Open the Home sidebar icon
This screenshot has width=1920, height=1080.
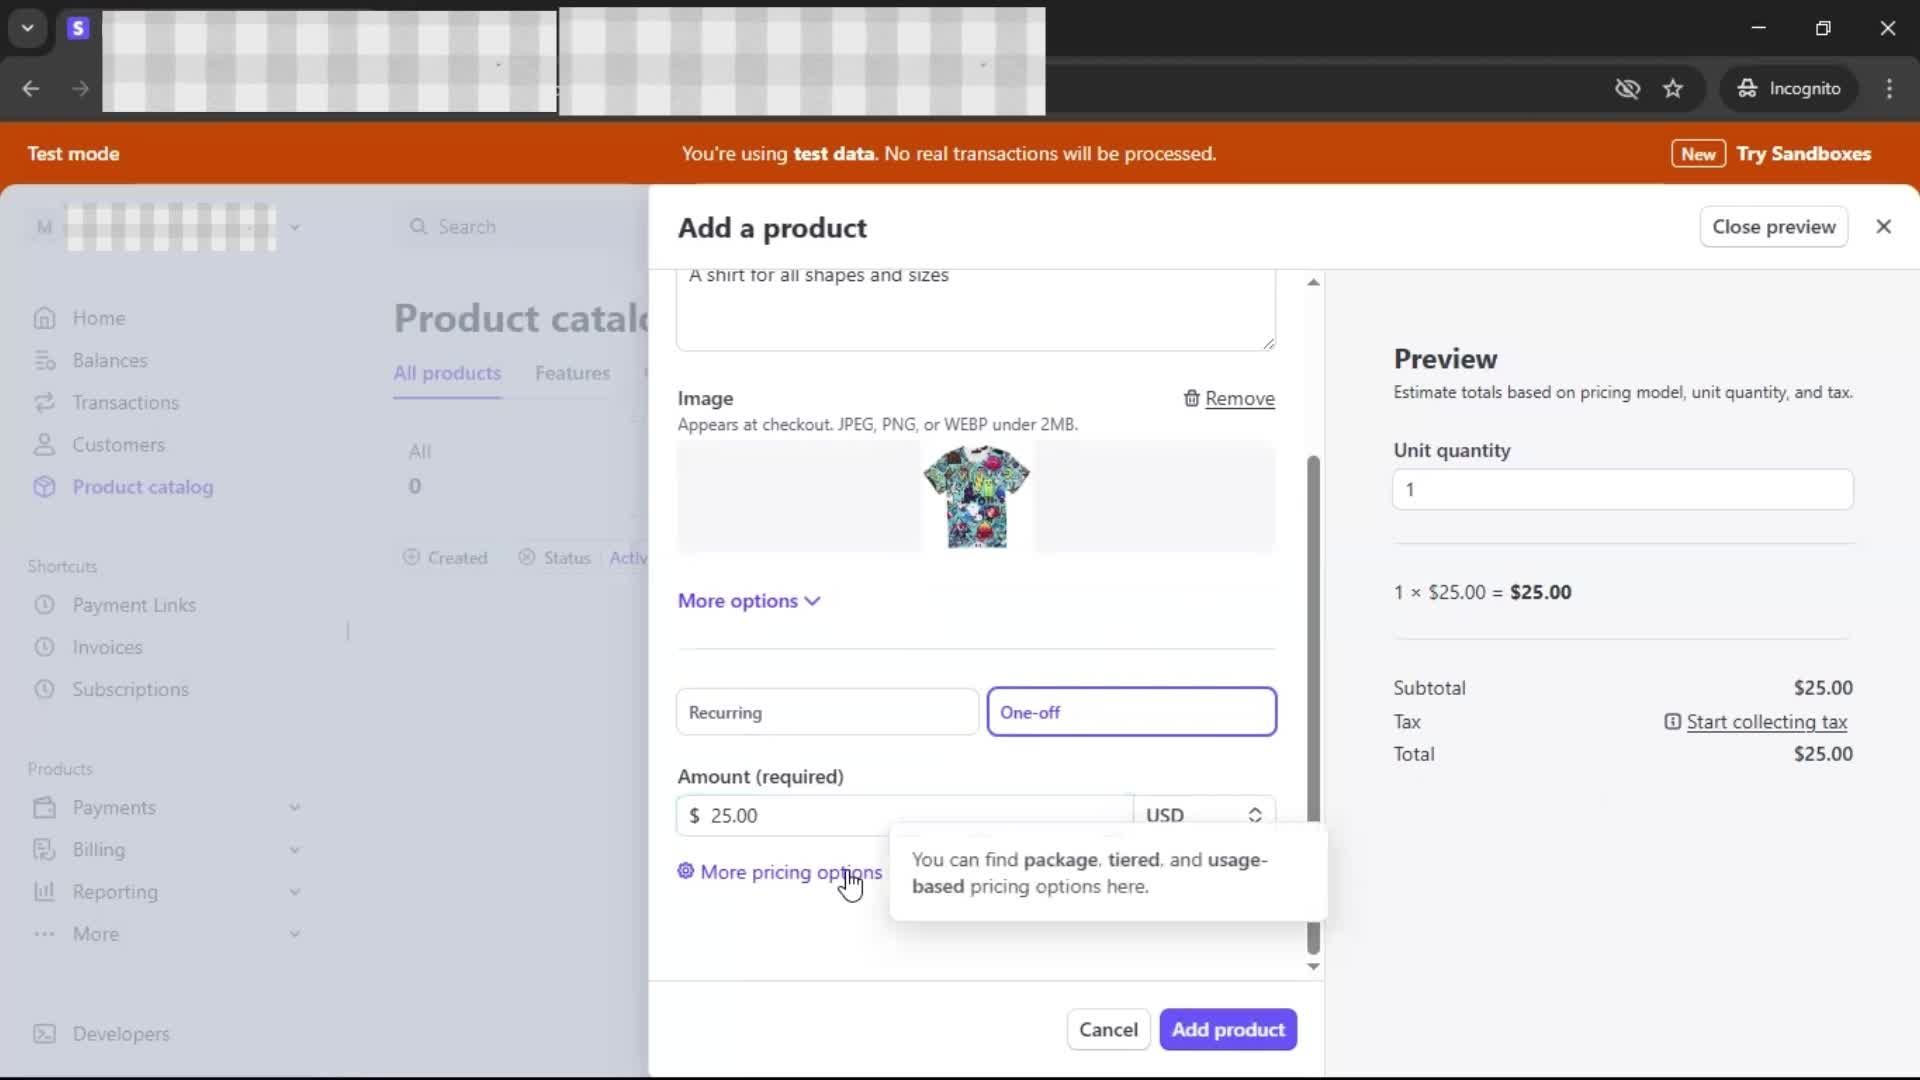(x=44, y=318)
